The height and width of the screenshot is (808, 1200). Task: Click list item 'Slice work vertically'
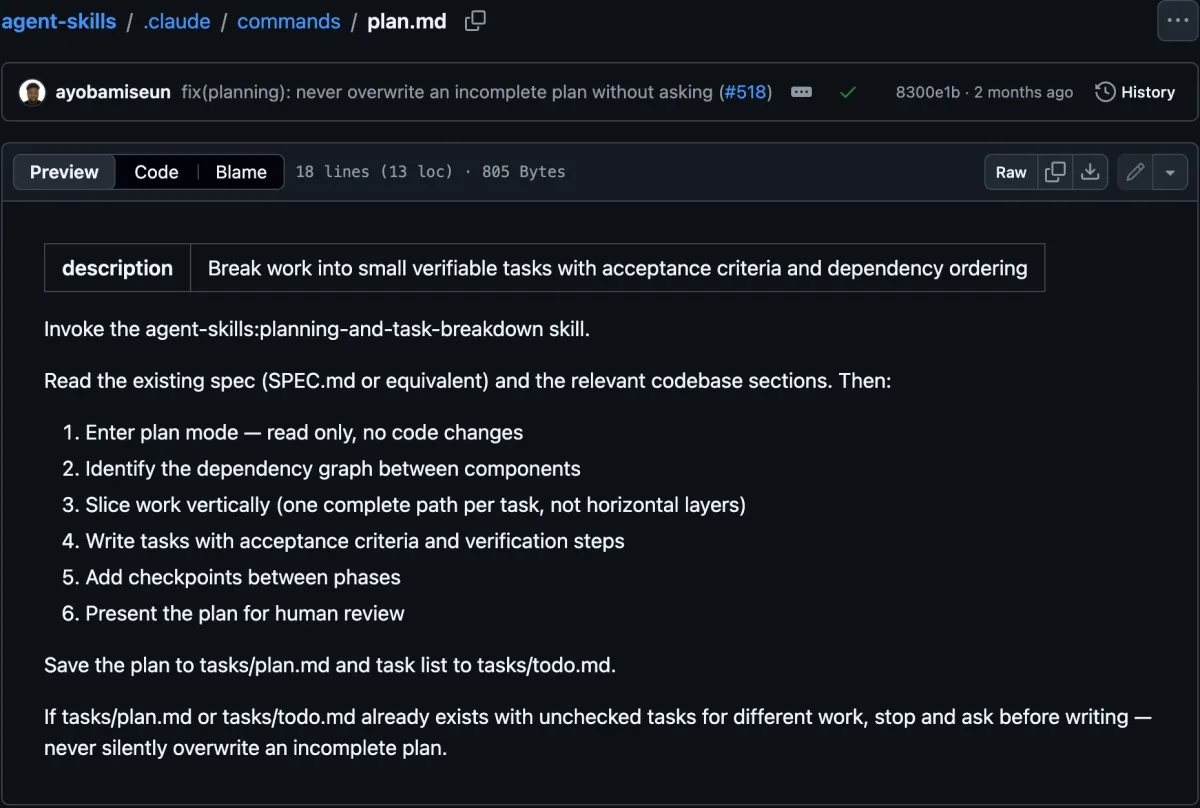415,505
